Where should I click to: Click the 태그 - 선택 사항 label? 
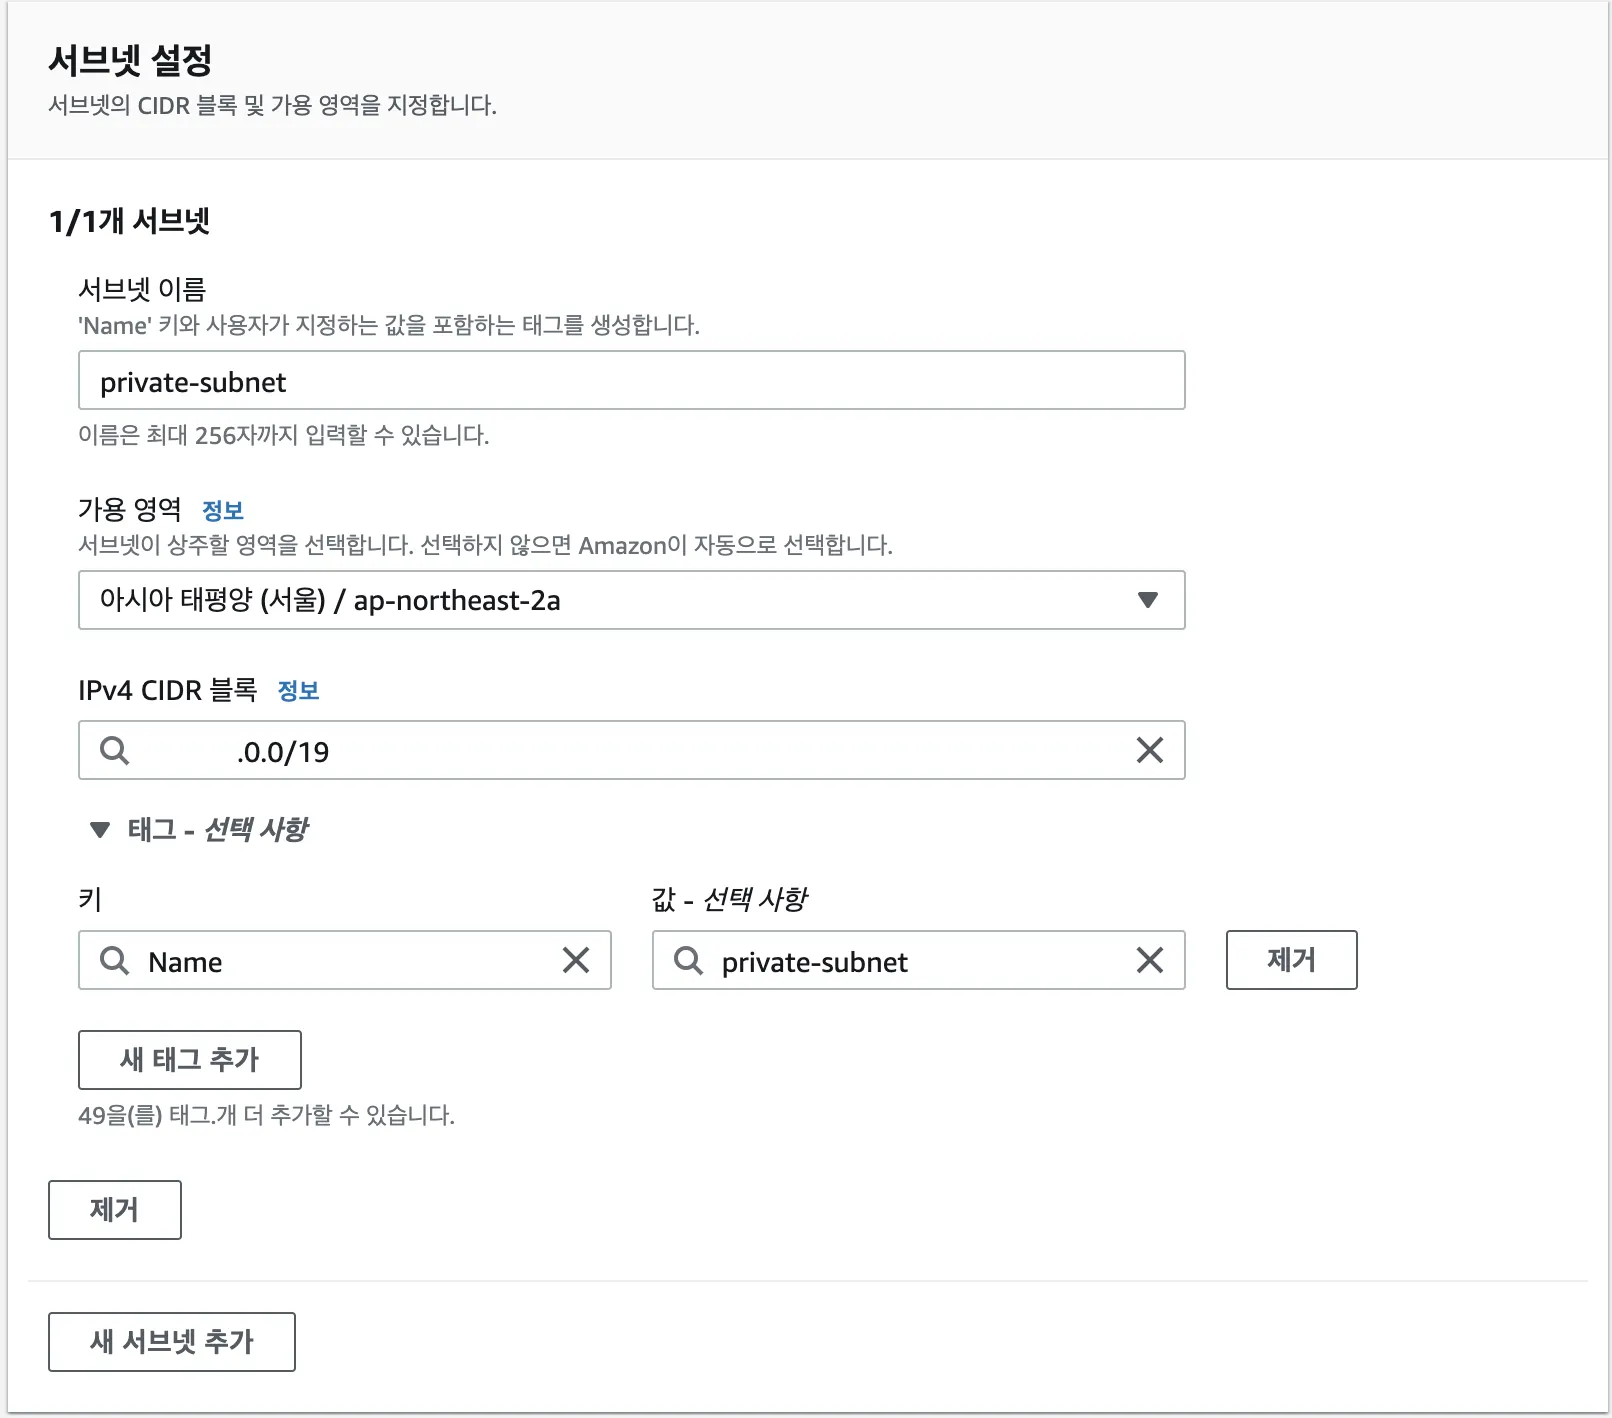[x=218, y=829]
